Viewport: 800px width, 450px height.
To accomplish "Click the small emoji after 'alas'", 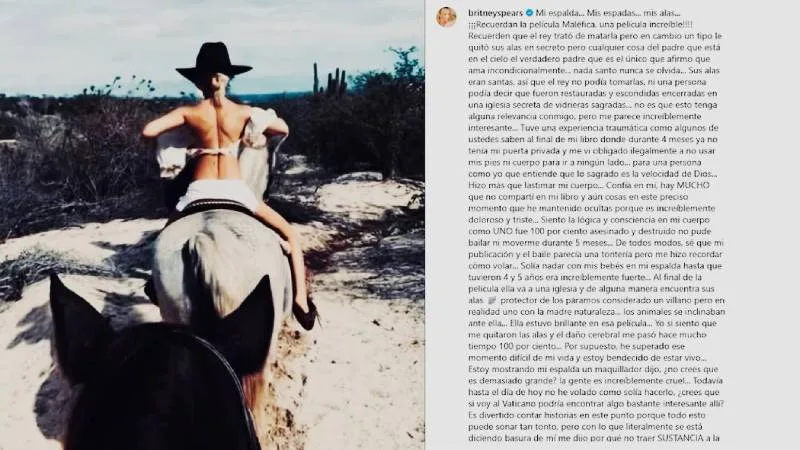I will click(492, 301).
